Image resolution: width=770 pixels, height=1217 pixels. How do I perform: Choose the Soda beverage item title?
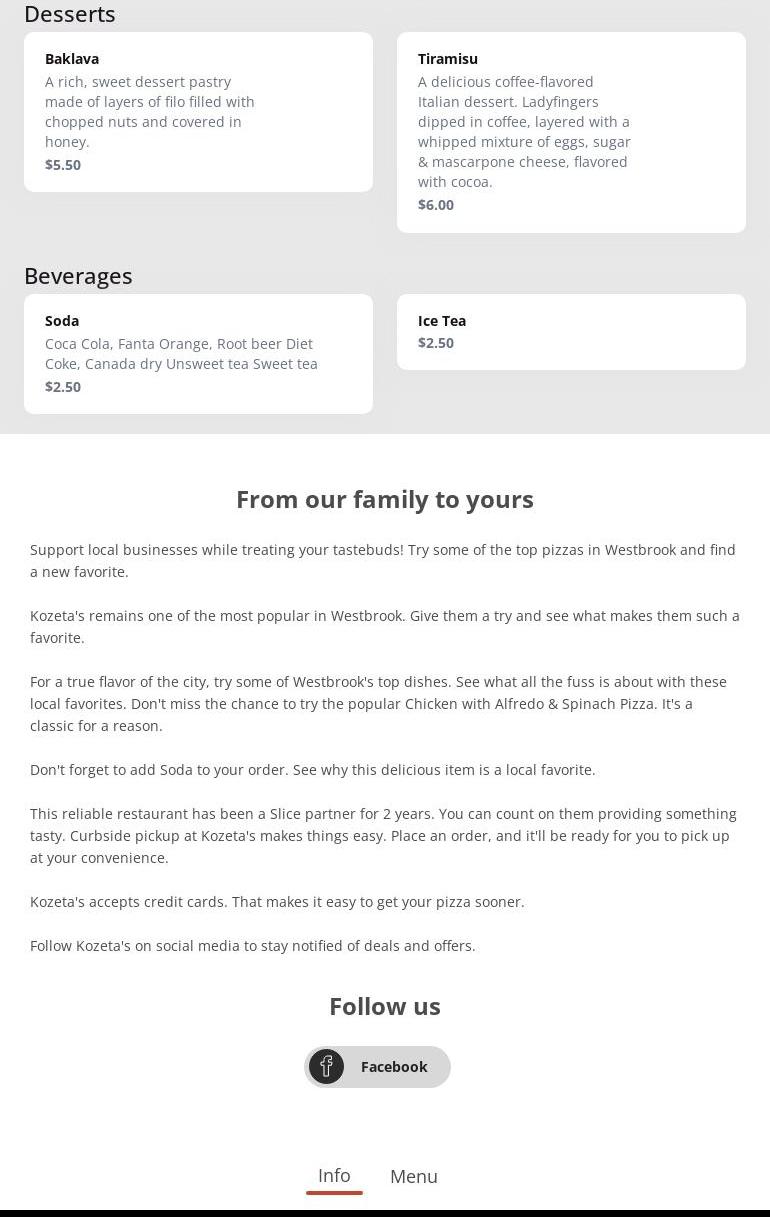pos(62,321)
